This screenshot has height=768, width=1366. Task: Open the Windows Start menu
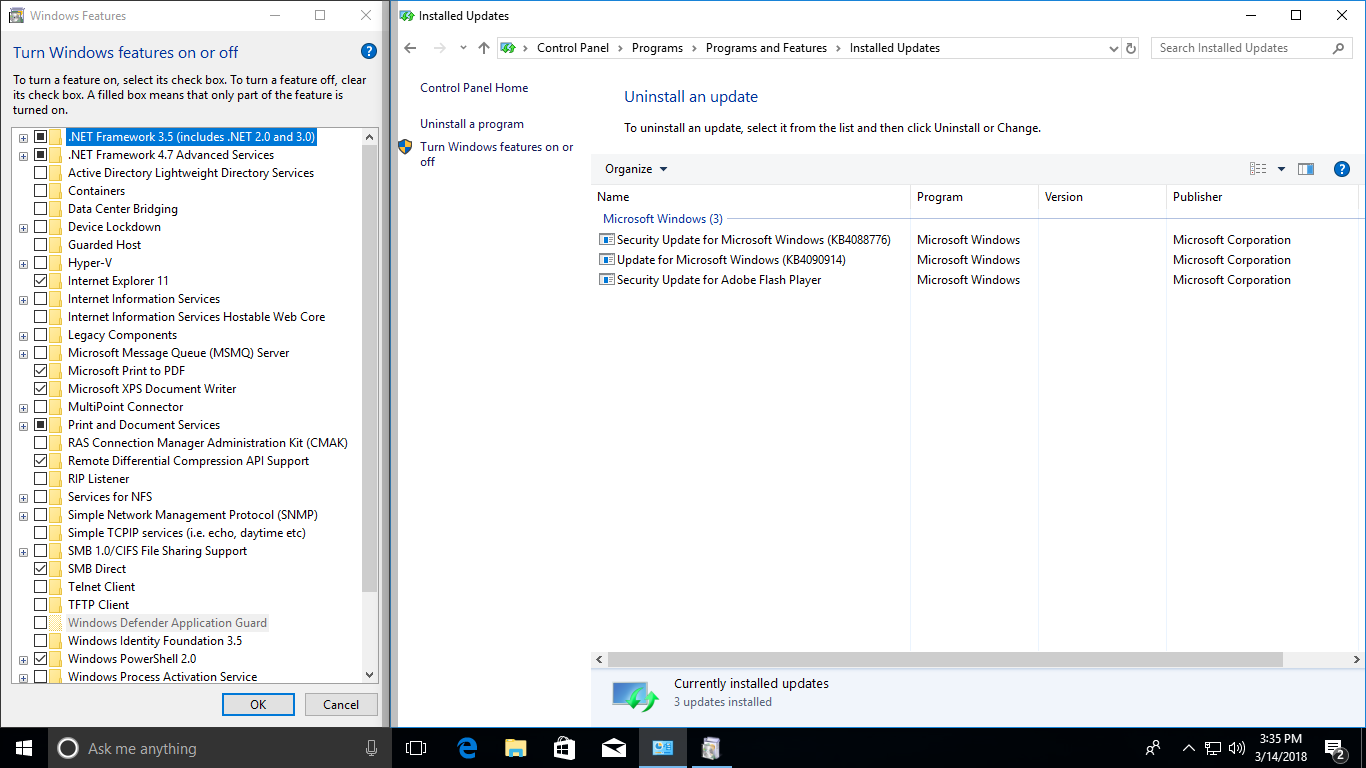point(24,748)
